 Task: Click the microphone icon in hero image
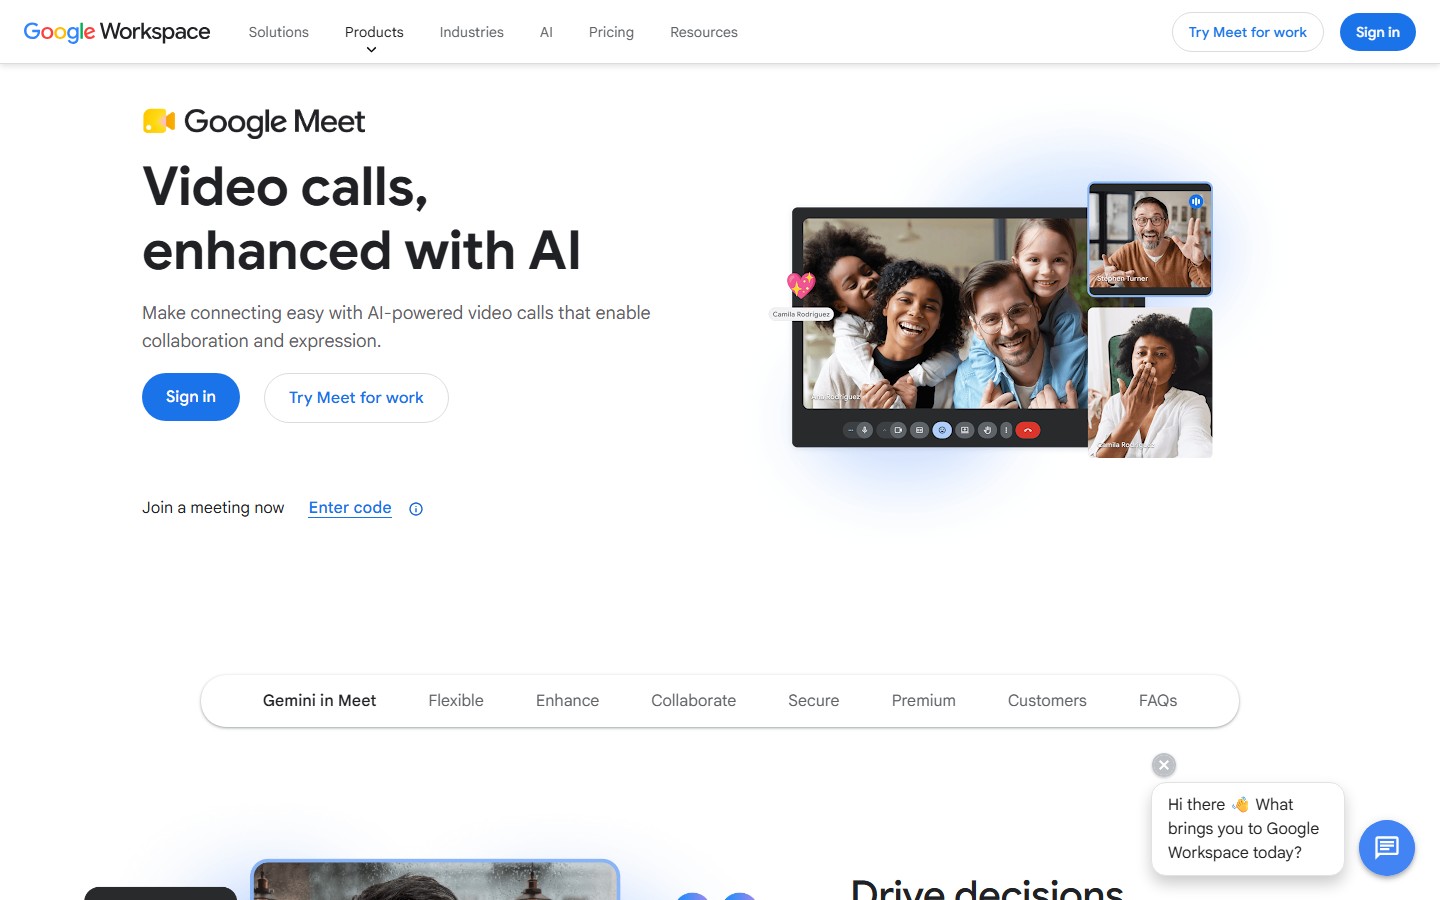tap(864, 430)
